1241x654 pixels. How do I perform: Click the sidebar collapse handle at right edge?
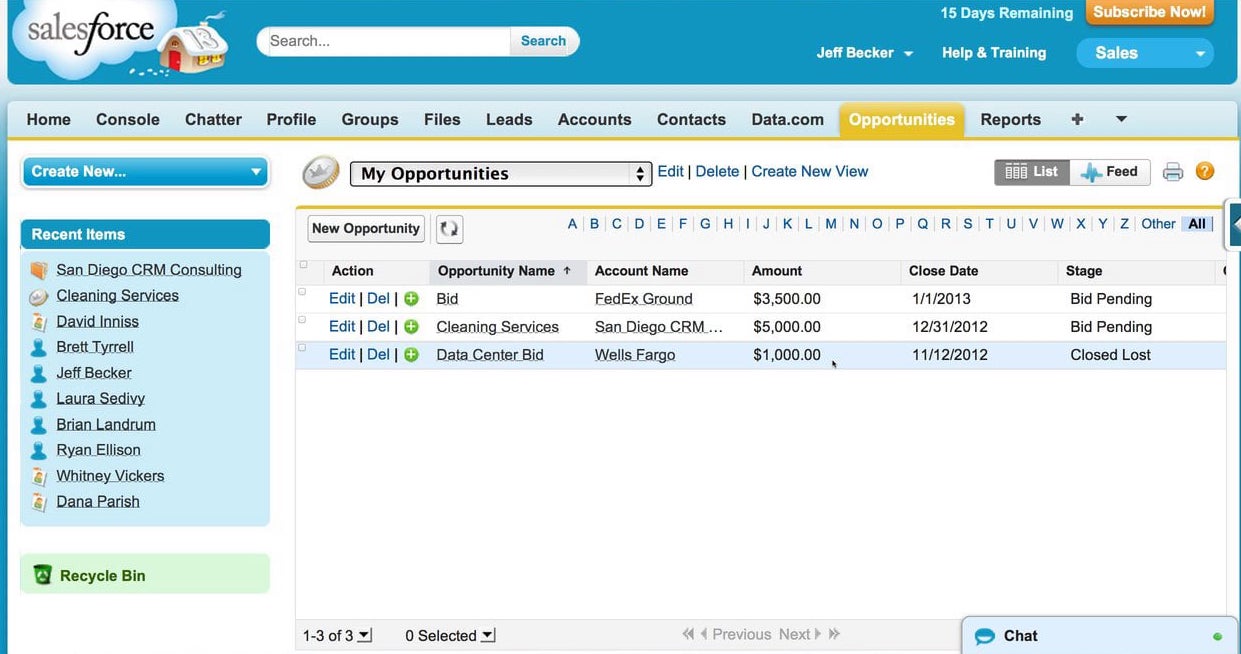(1235, 225)
